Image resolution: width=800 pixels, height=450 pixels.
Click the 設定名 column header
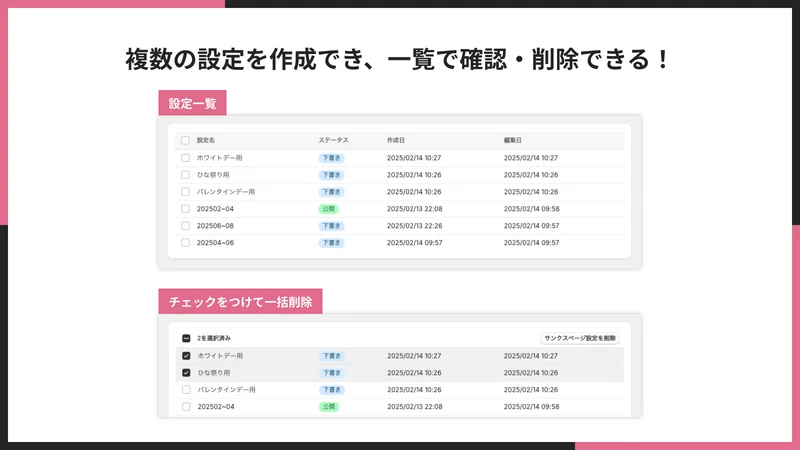(x=206, y=140)
